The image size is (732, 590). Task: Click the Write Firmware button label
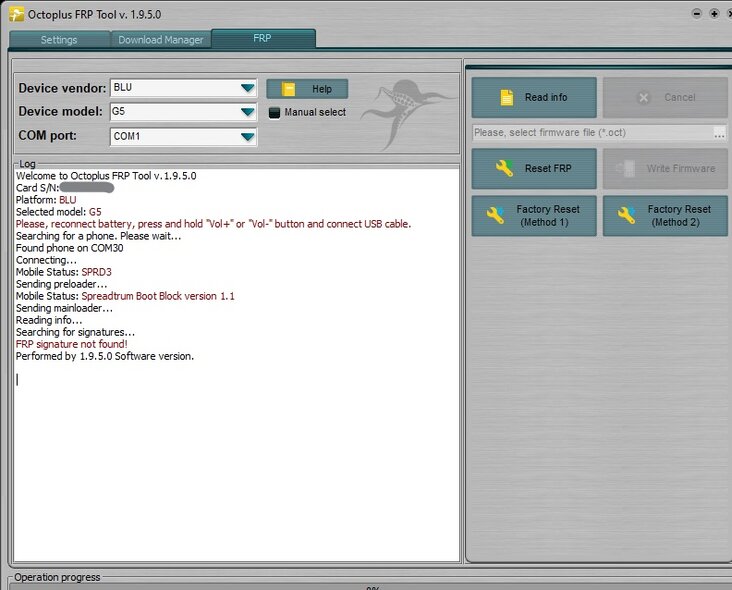click(x=681, y=169)
